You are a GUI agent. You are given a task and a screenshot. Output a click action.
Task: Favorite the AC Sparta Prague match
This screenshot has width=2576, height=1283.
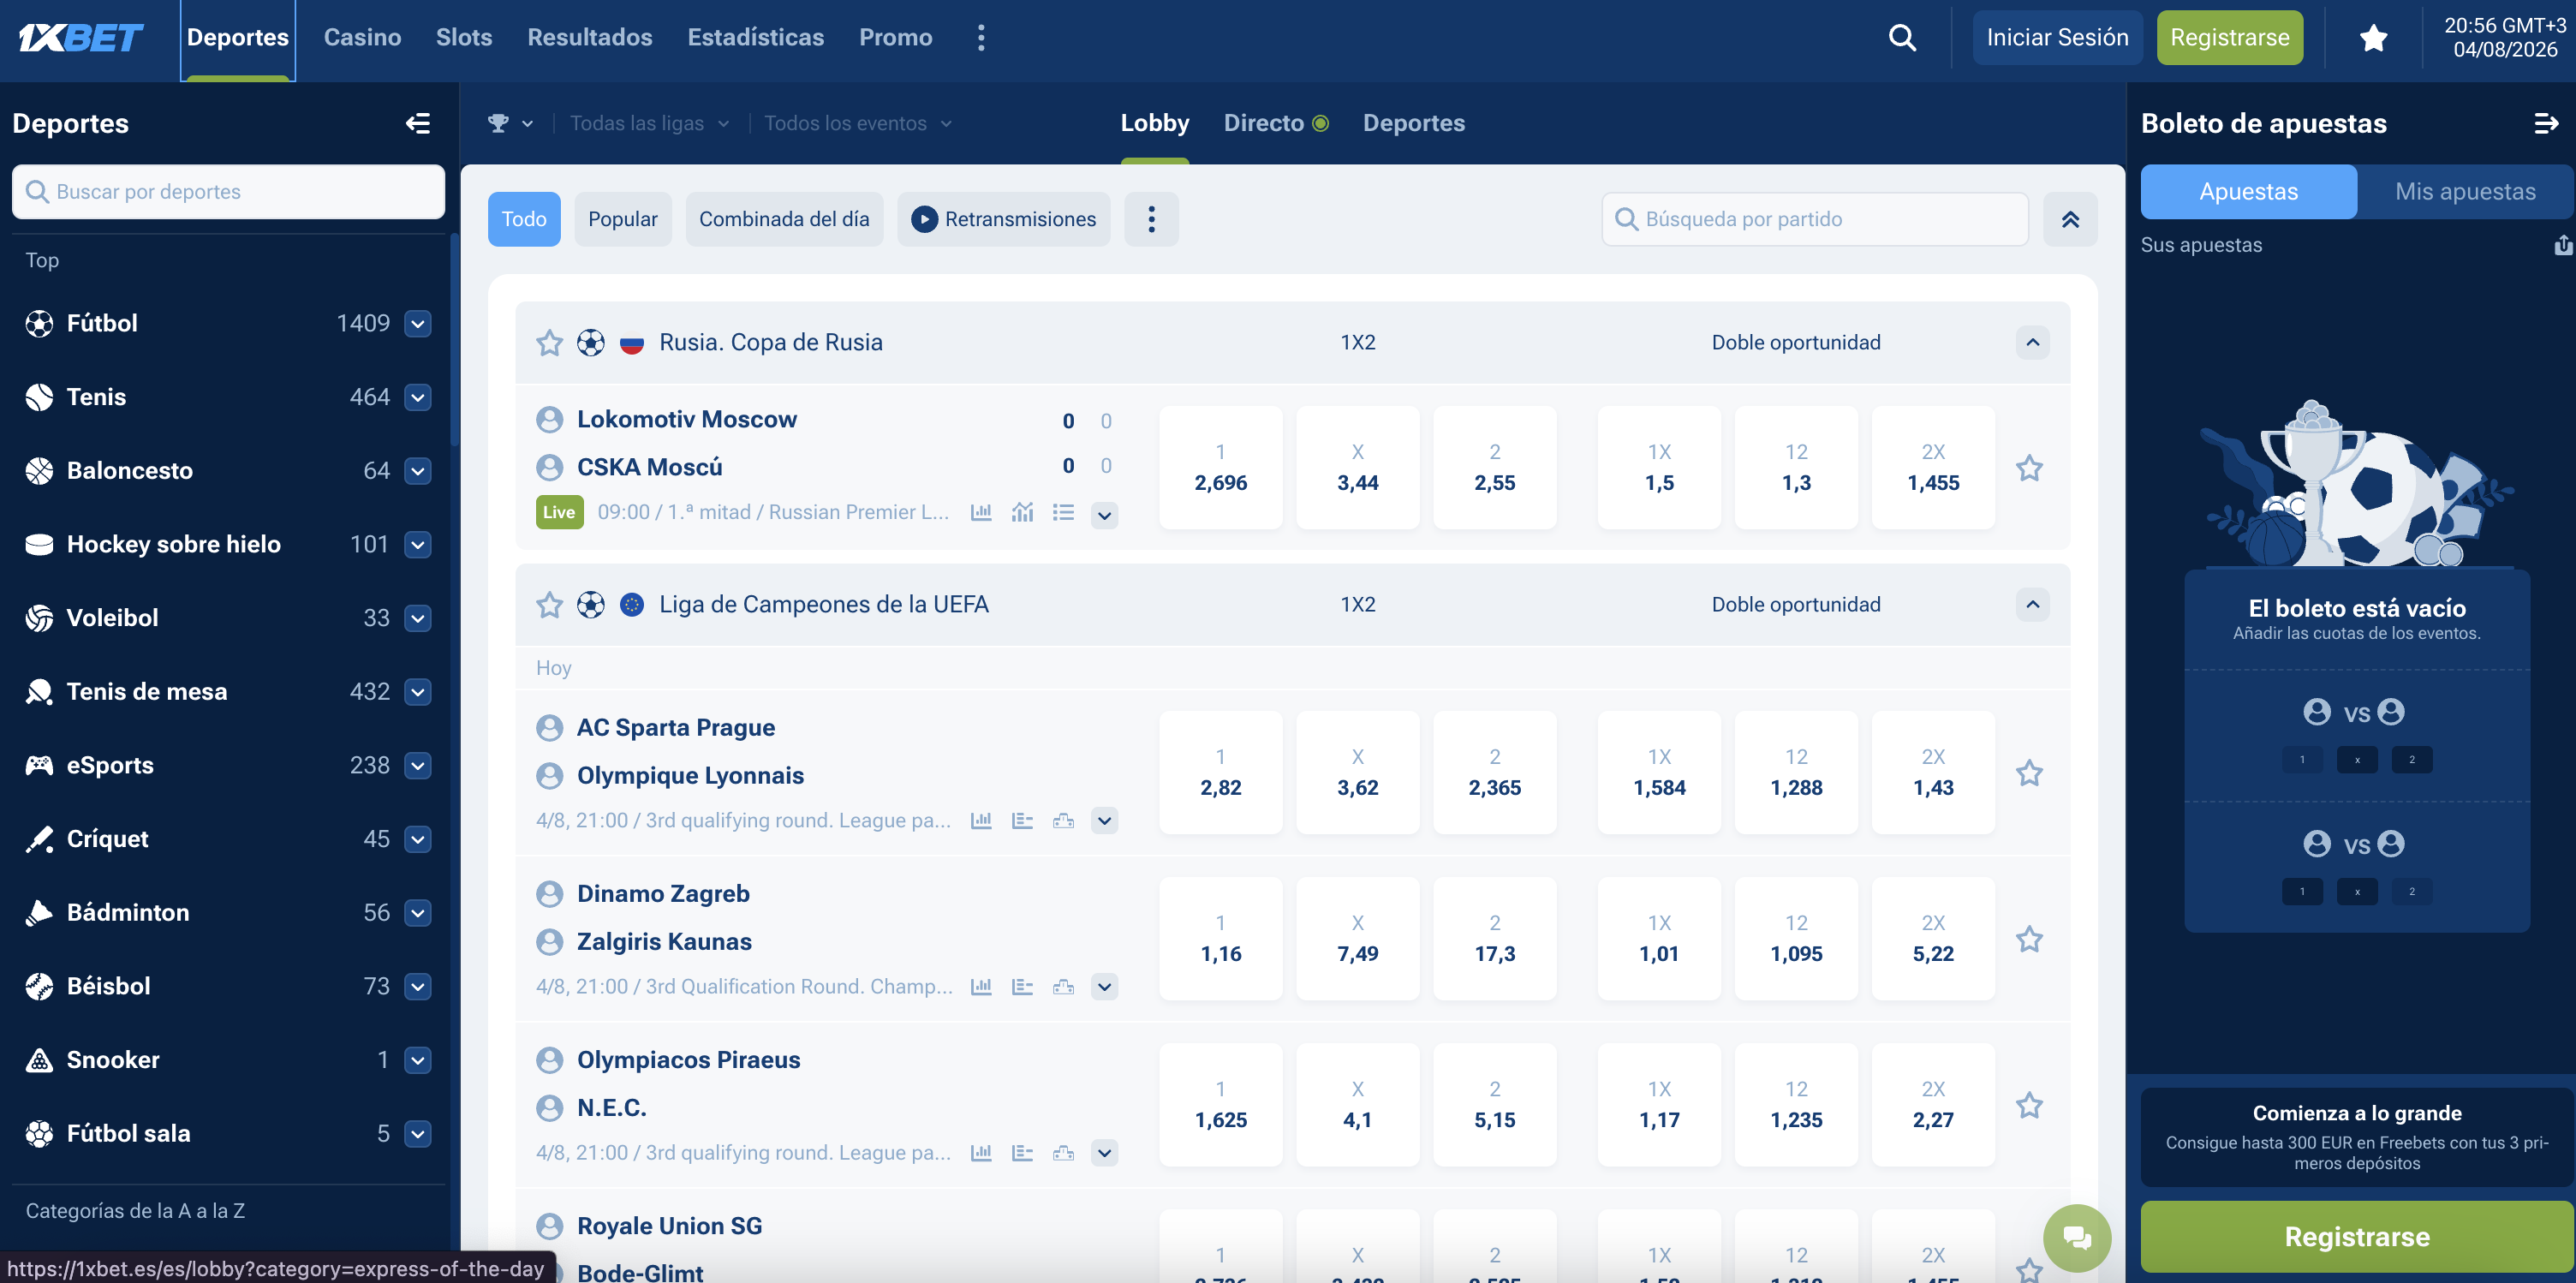[x=2029, y=773]
